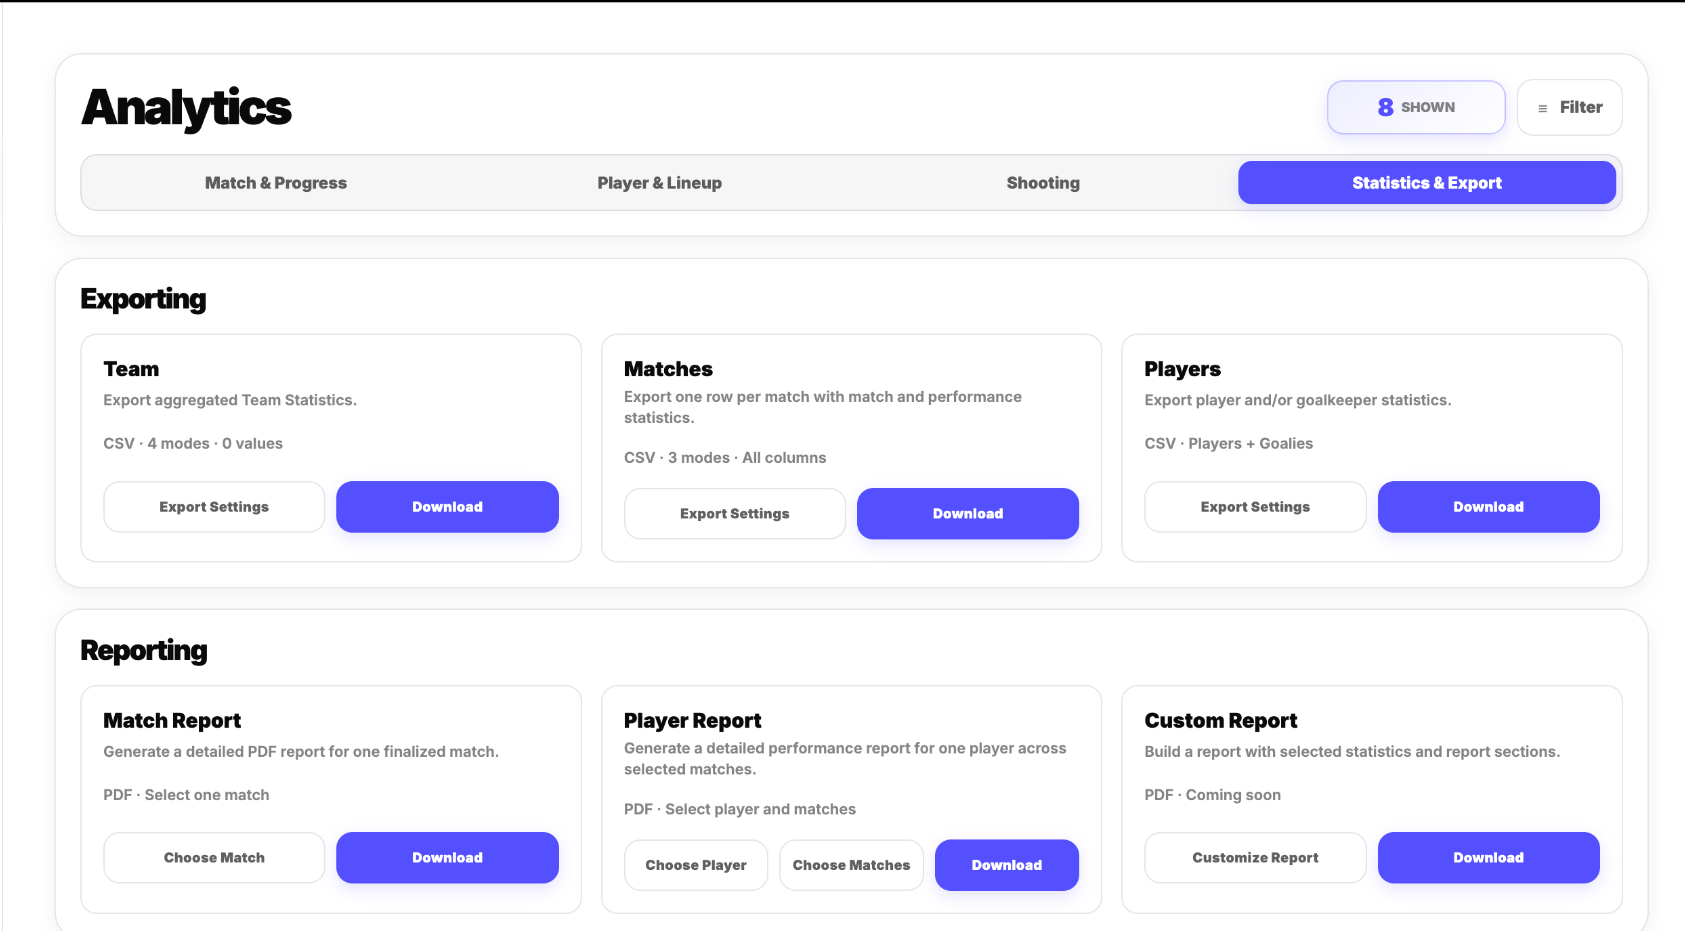1685x931 pixels.
Task: Download the Player Report
Action: 1007,865
